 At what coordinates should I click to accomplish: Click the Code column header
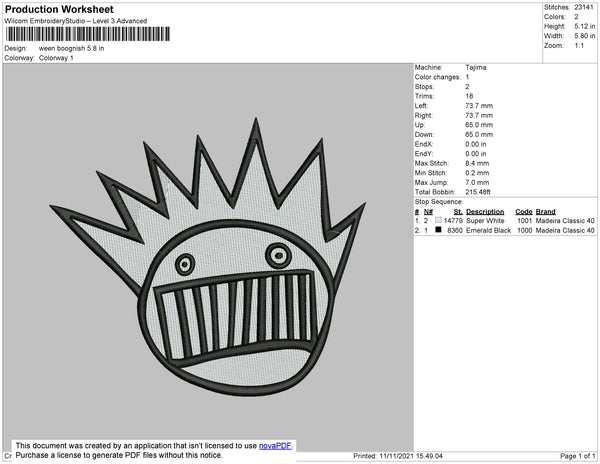tap(523, 212)
